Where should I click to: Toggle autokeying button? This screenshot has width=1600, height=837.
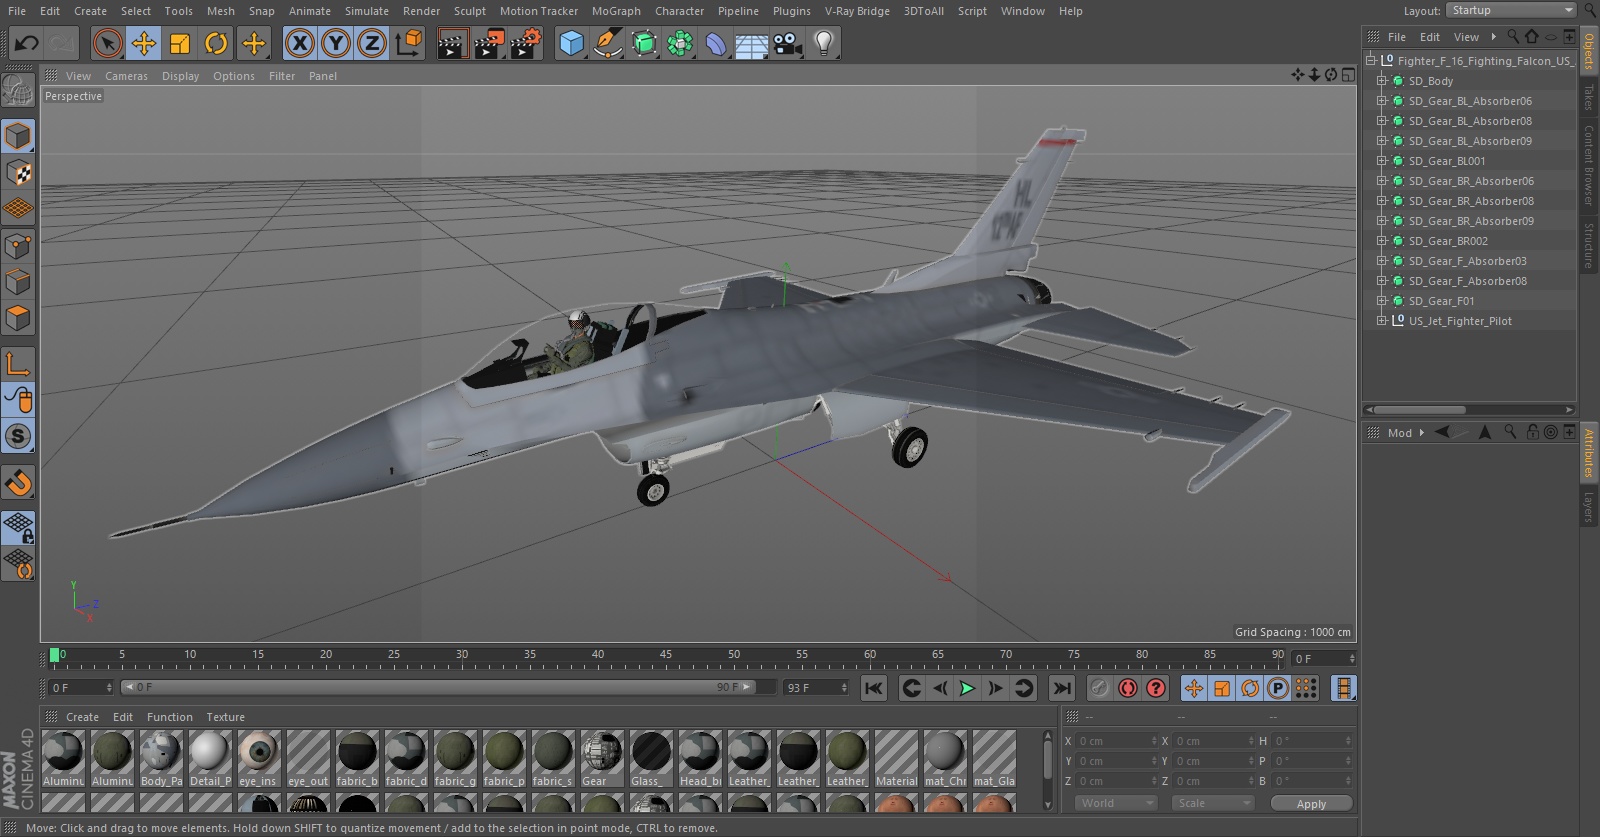(x=1128, y=688)
